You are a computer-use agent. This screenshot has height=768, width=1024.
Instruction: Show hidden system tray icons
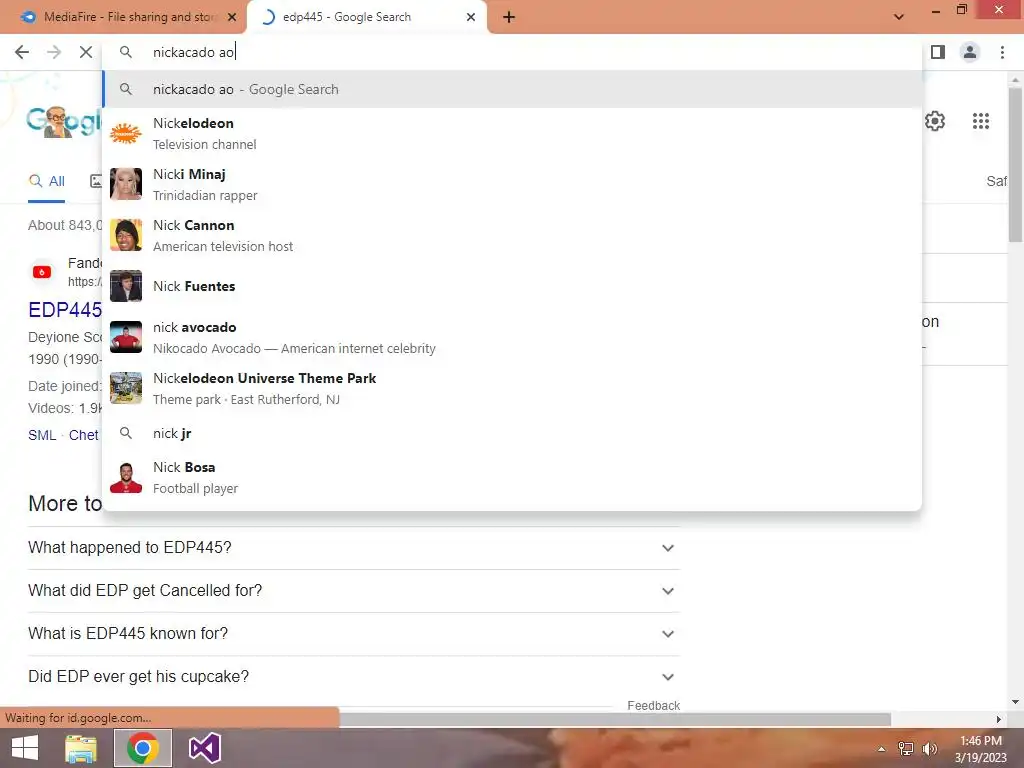pyautogui.click(x=881, y=748)
